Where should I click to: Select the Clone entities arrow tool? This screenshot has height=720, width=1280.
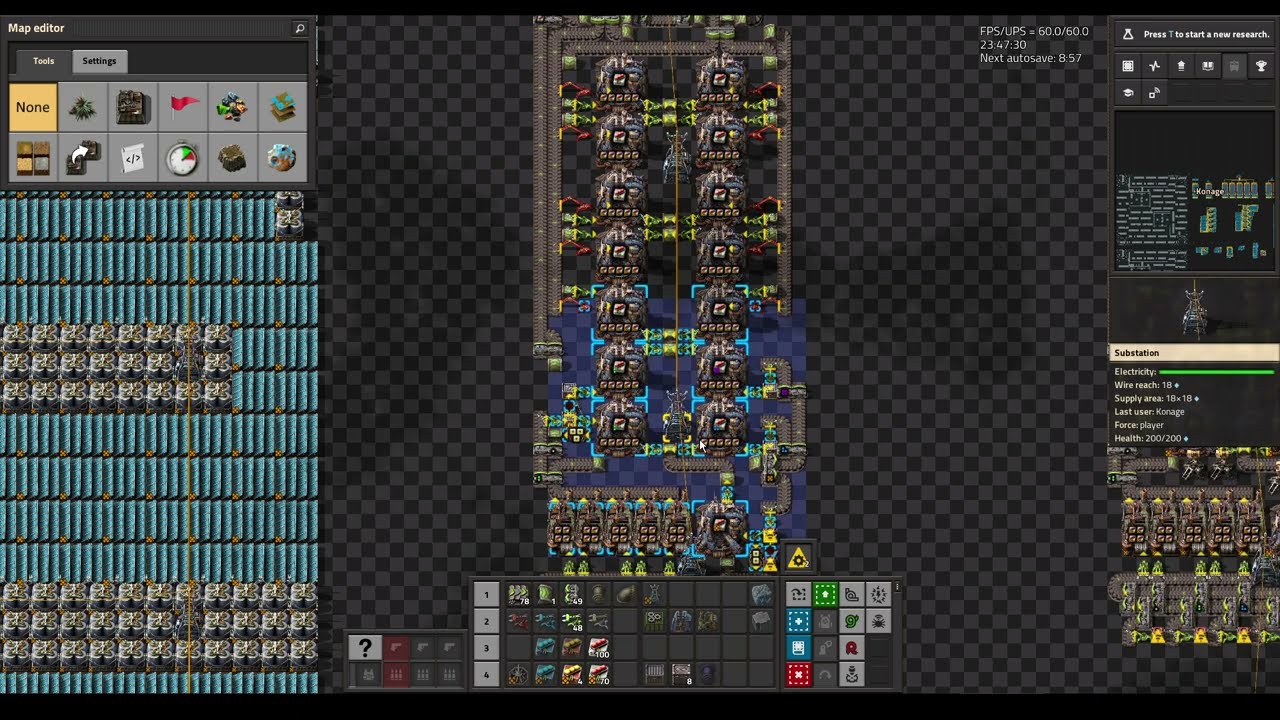[83, 158]
